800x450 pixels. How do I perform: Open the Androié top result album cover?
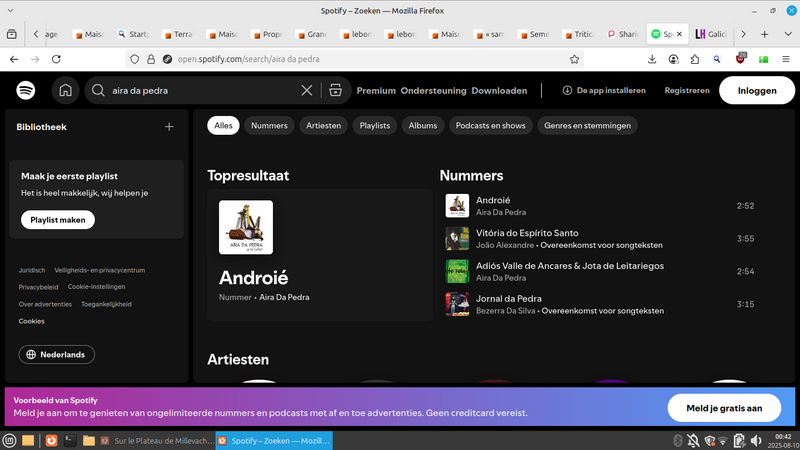[246, 227]
